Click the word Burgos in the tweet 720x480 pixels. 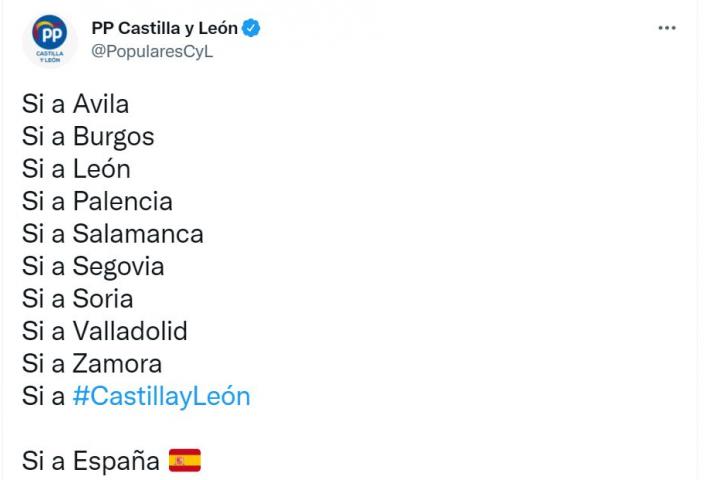[113, 137]
